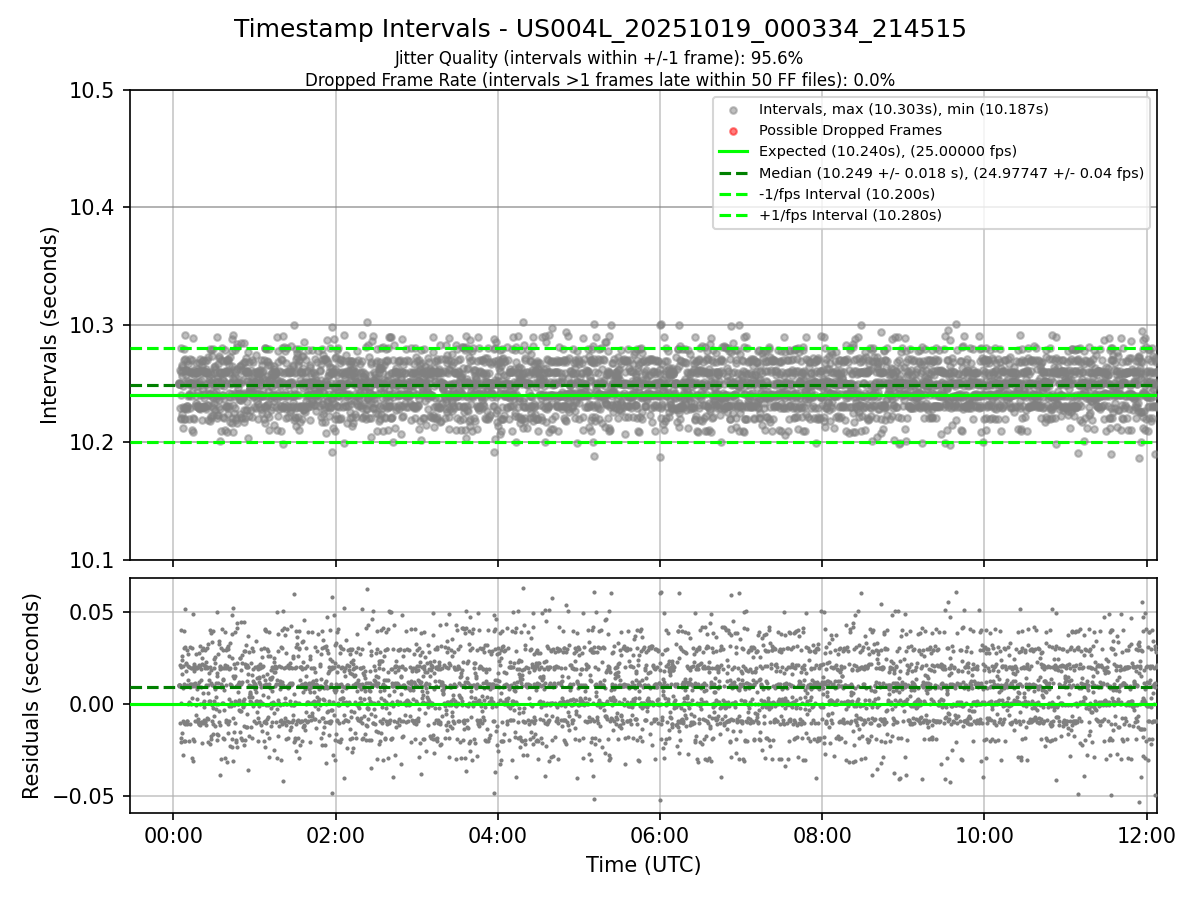Click the "Intervals (seconds)" y-axis label
Image resolution: width=1200 pixels, height=900 pixels.
click(x=50, y=325)
